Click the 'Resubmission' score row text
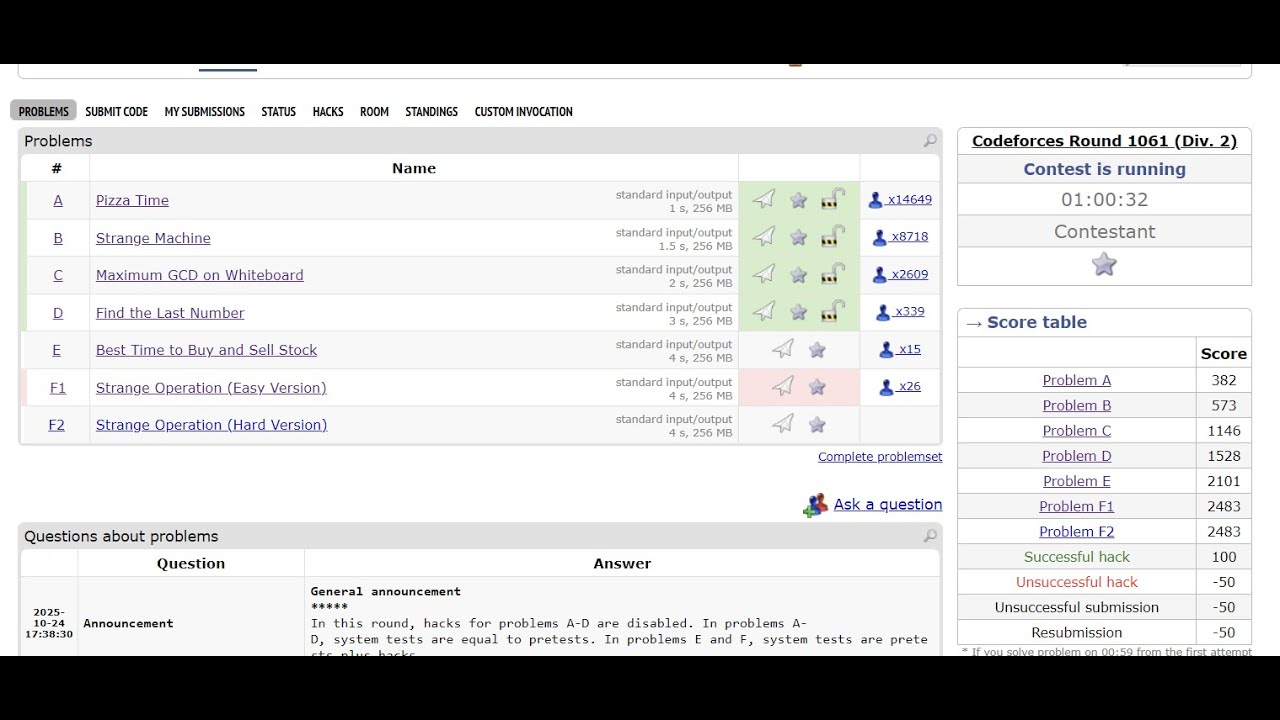 coord(1076,632)
